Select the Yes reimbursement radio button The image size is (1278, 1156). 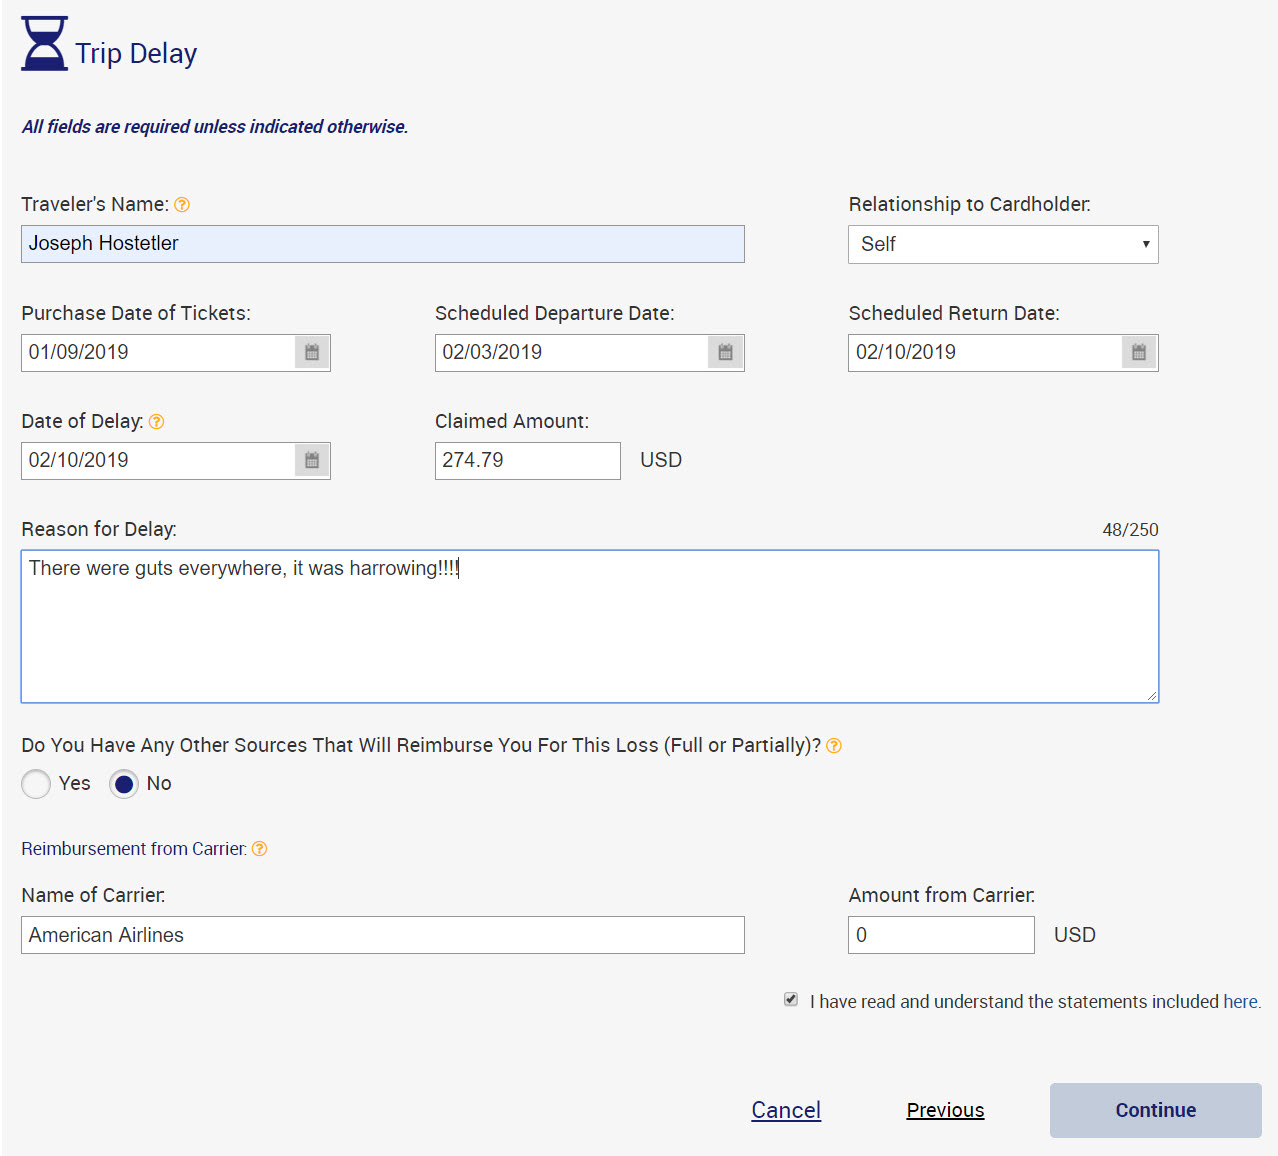(x=36, y=784)
